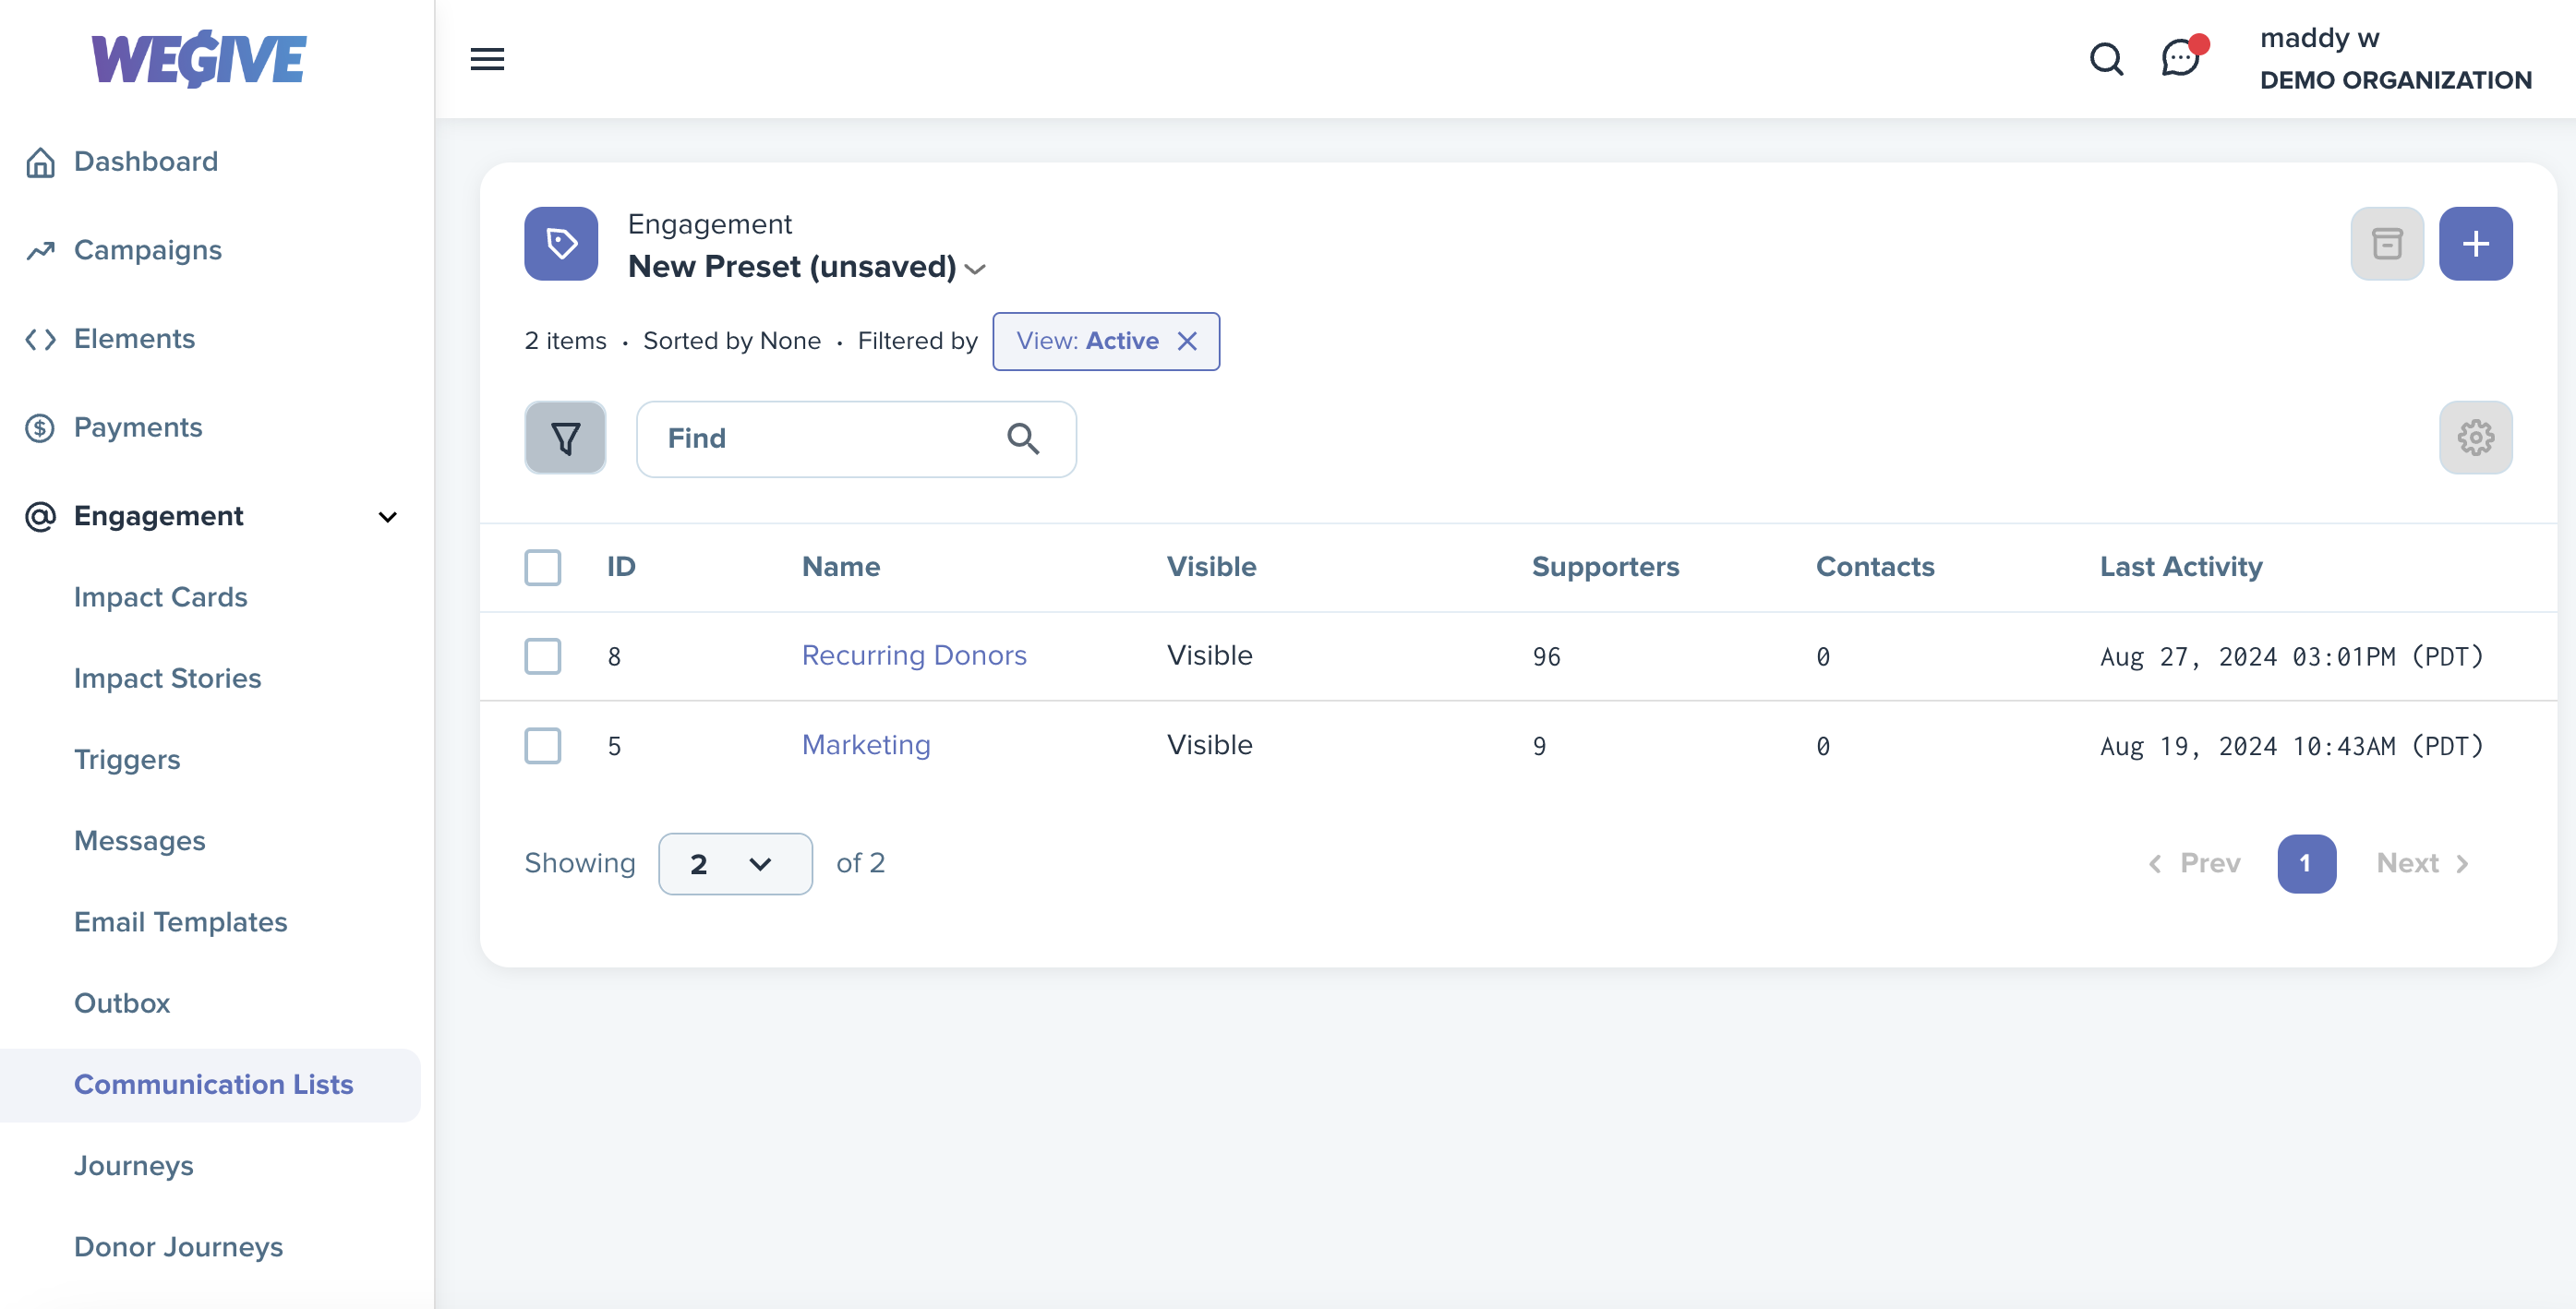
Task: Open the Recurring Donors list link
Action: [x=914, y=655]
